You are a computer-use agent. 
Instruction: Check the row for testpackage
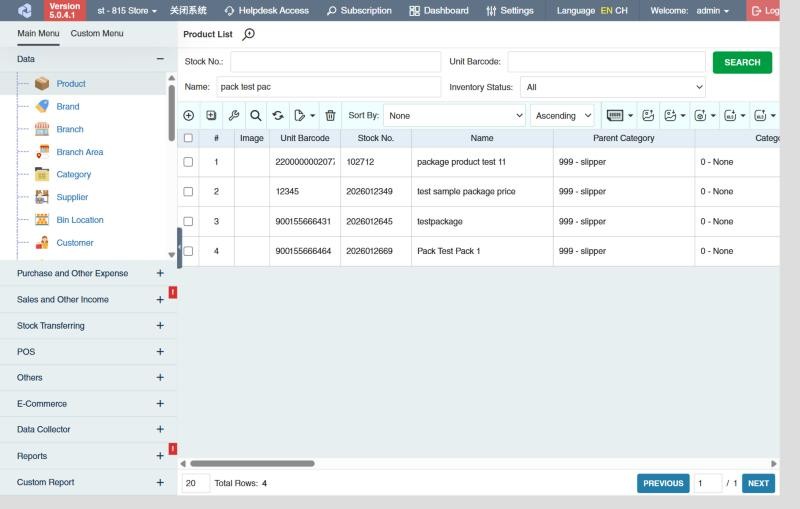pyautogui.click(x=188, y=221)
